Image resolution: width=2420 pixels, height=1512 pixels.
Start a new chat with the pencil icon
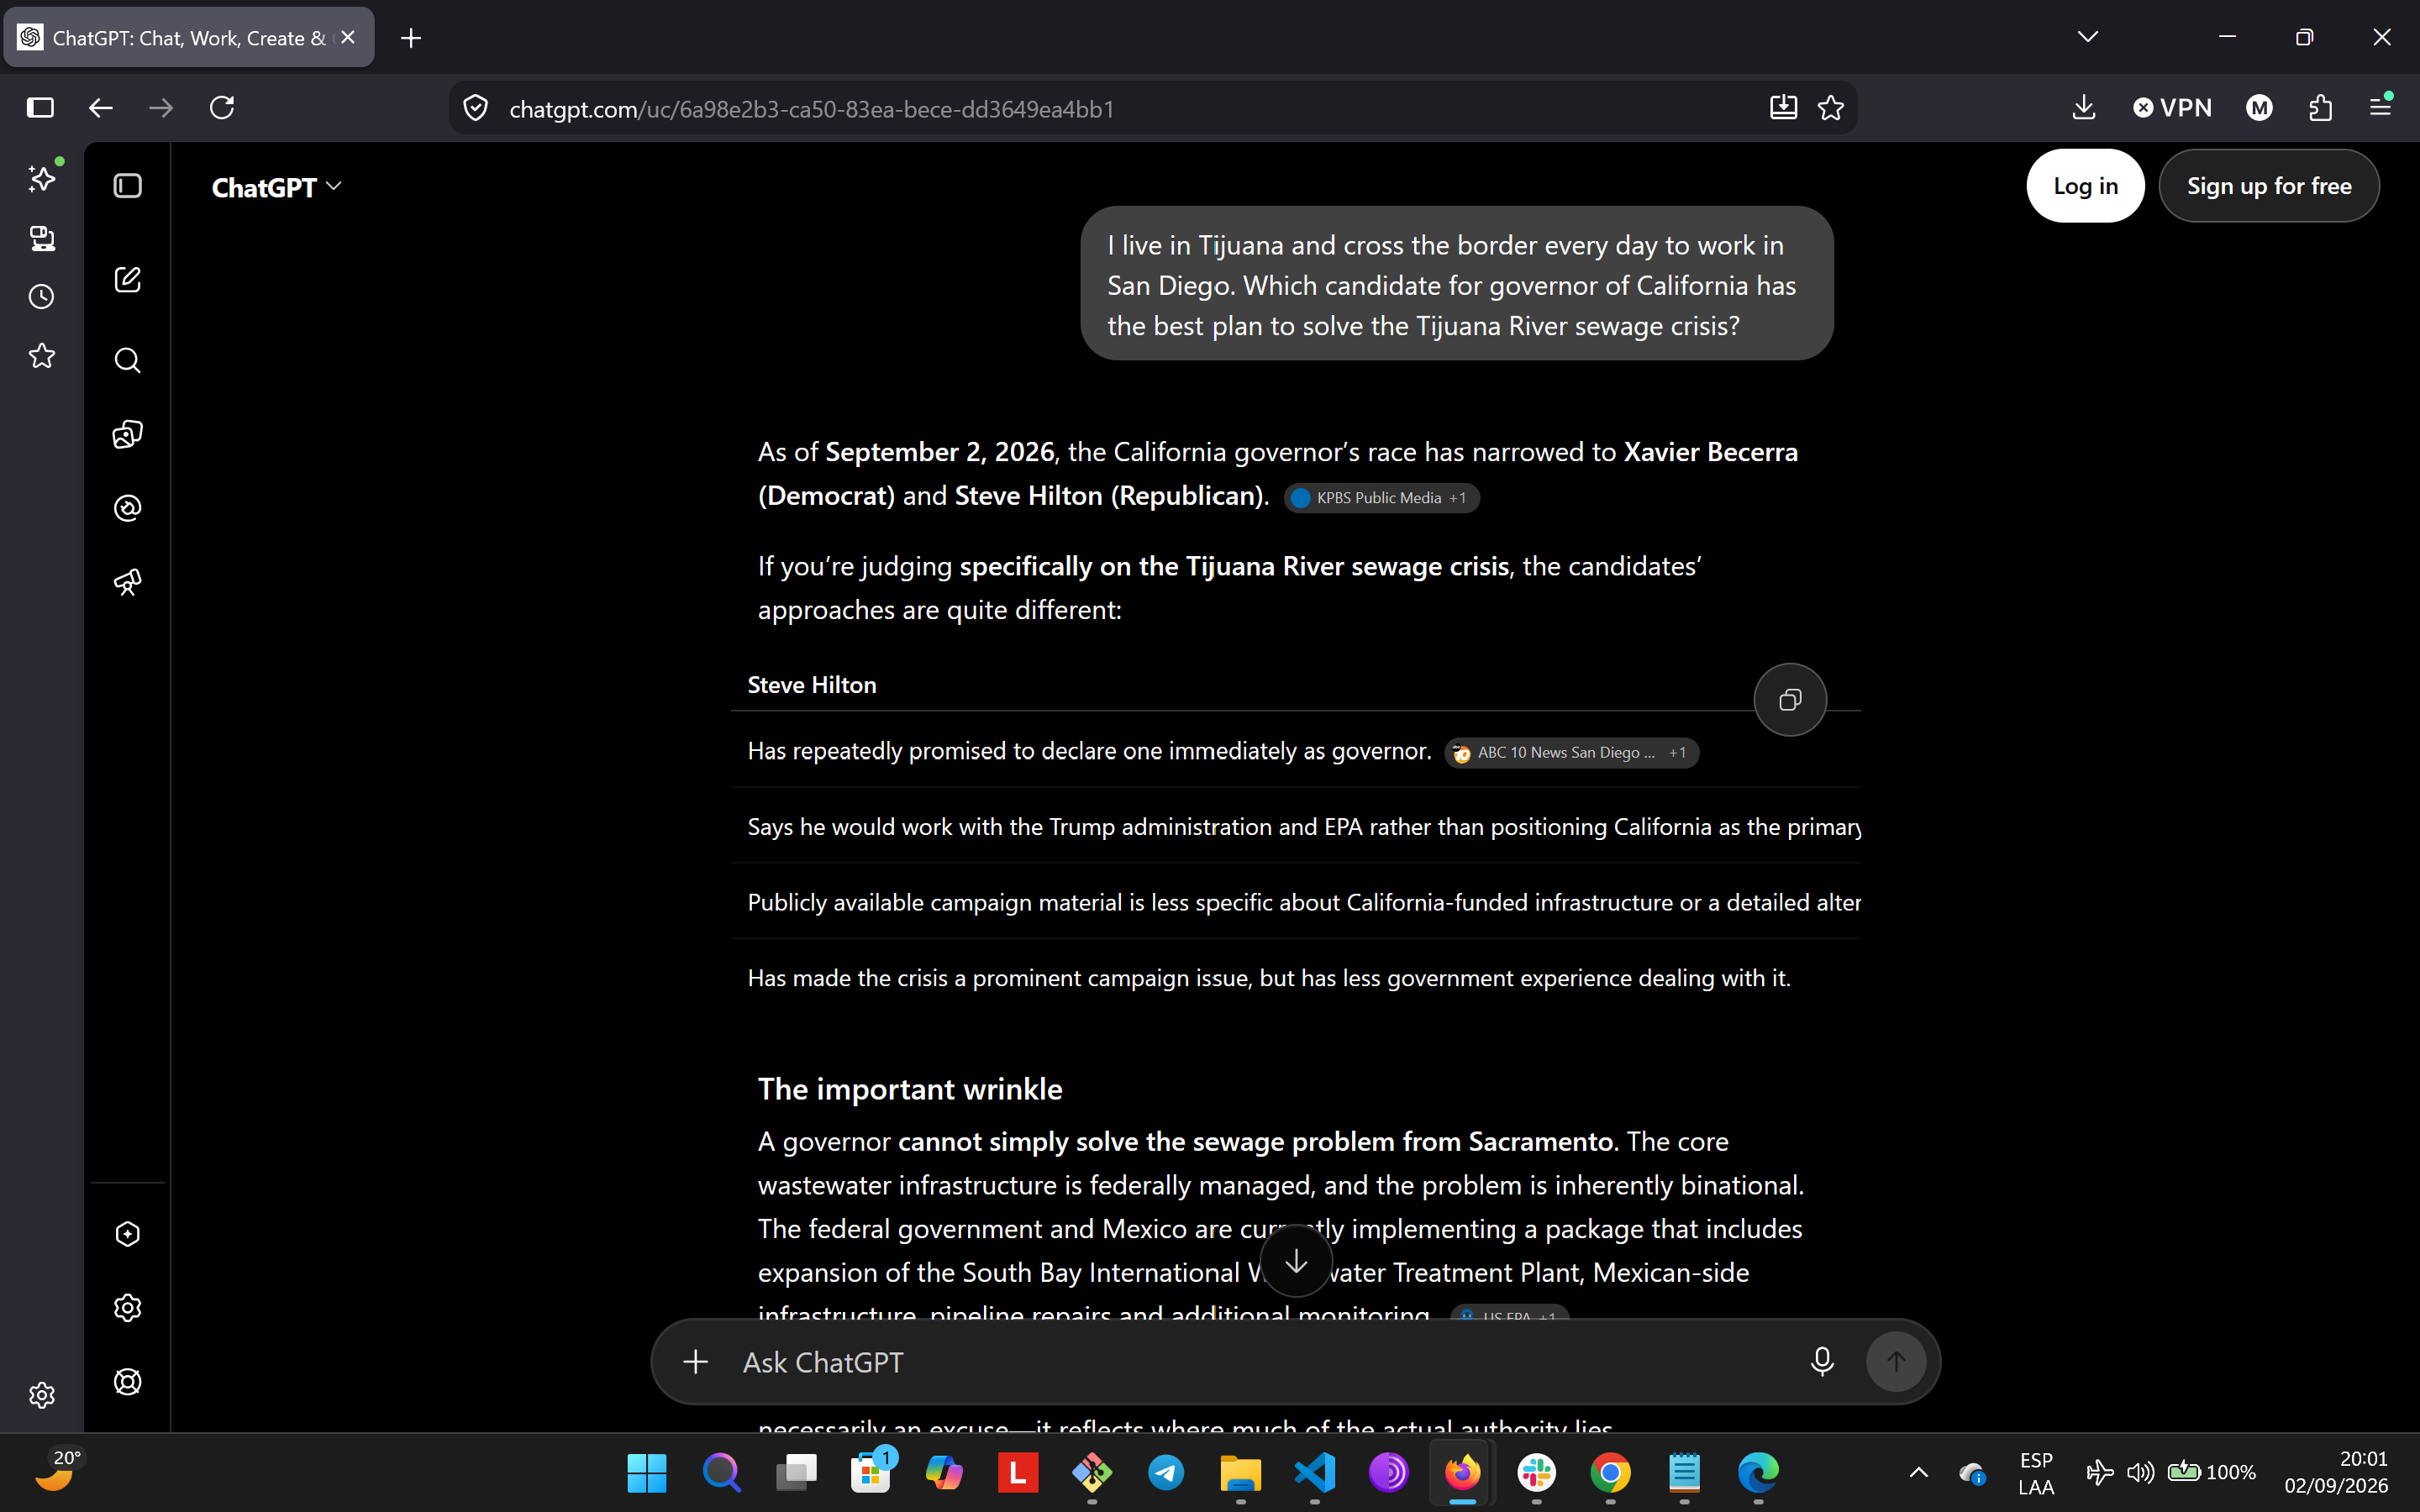tap(128, 280)
